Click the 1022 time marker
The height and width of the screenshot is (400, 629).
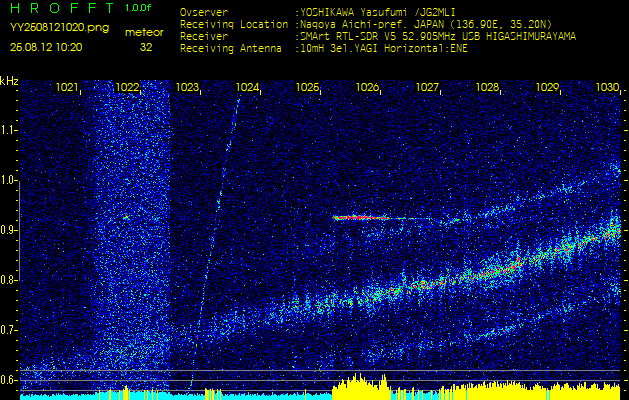[x=127, y=87]
